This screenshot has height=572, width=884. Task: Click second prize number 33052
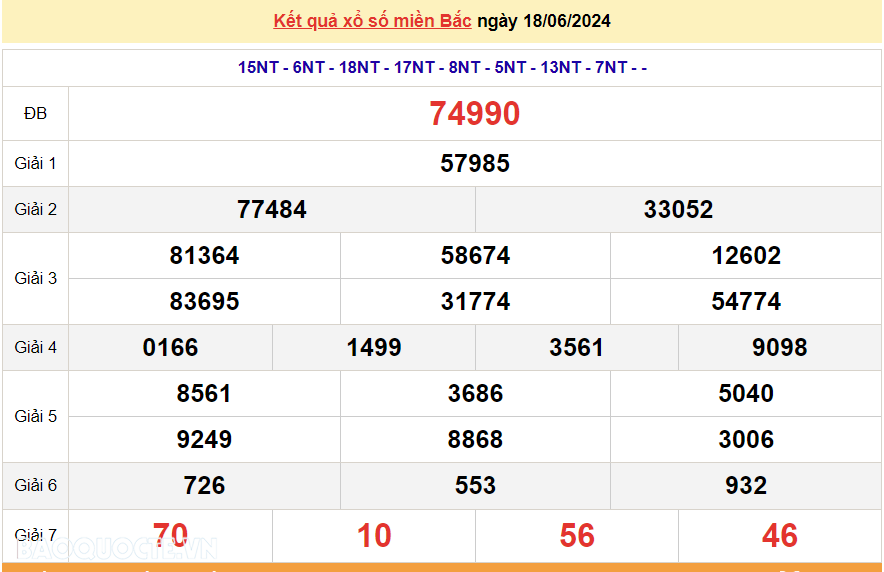(678, 209)
